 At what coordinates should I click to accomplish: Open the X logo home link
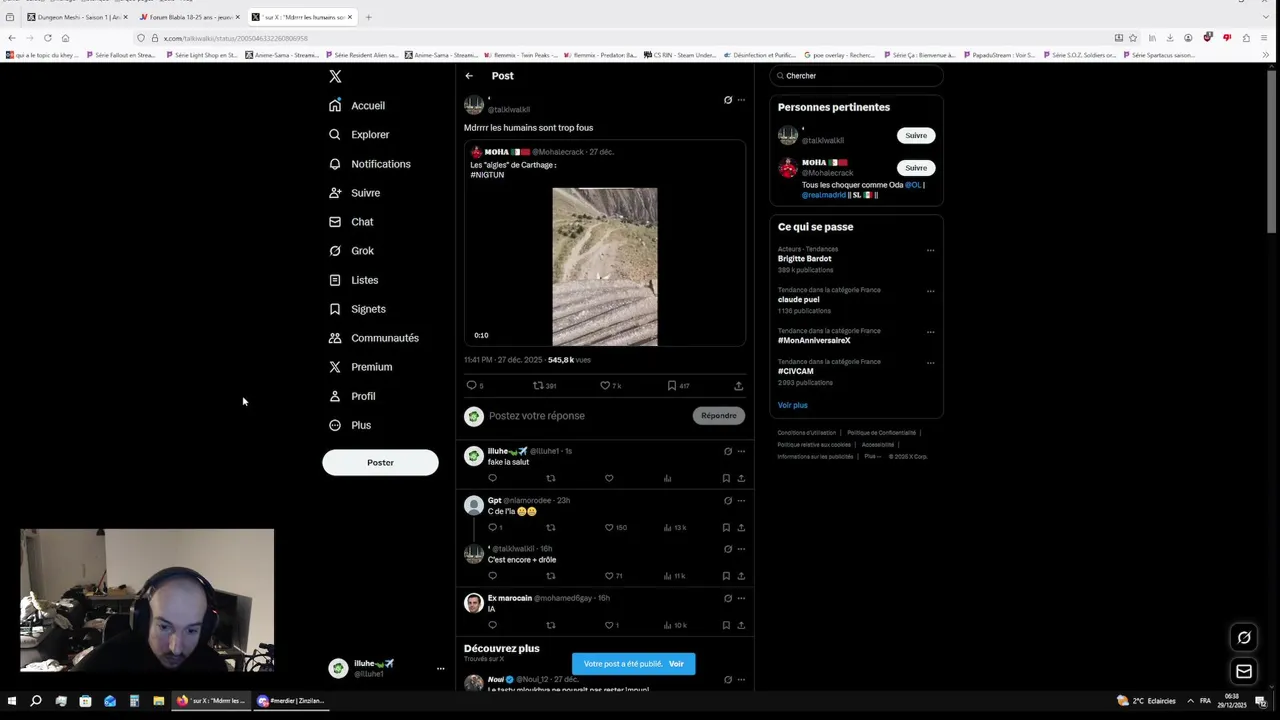coord(335,76)
